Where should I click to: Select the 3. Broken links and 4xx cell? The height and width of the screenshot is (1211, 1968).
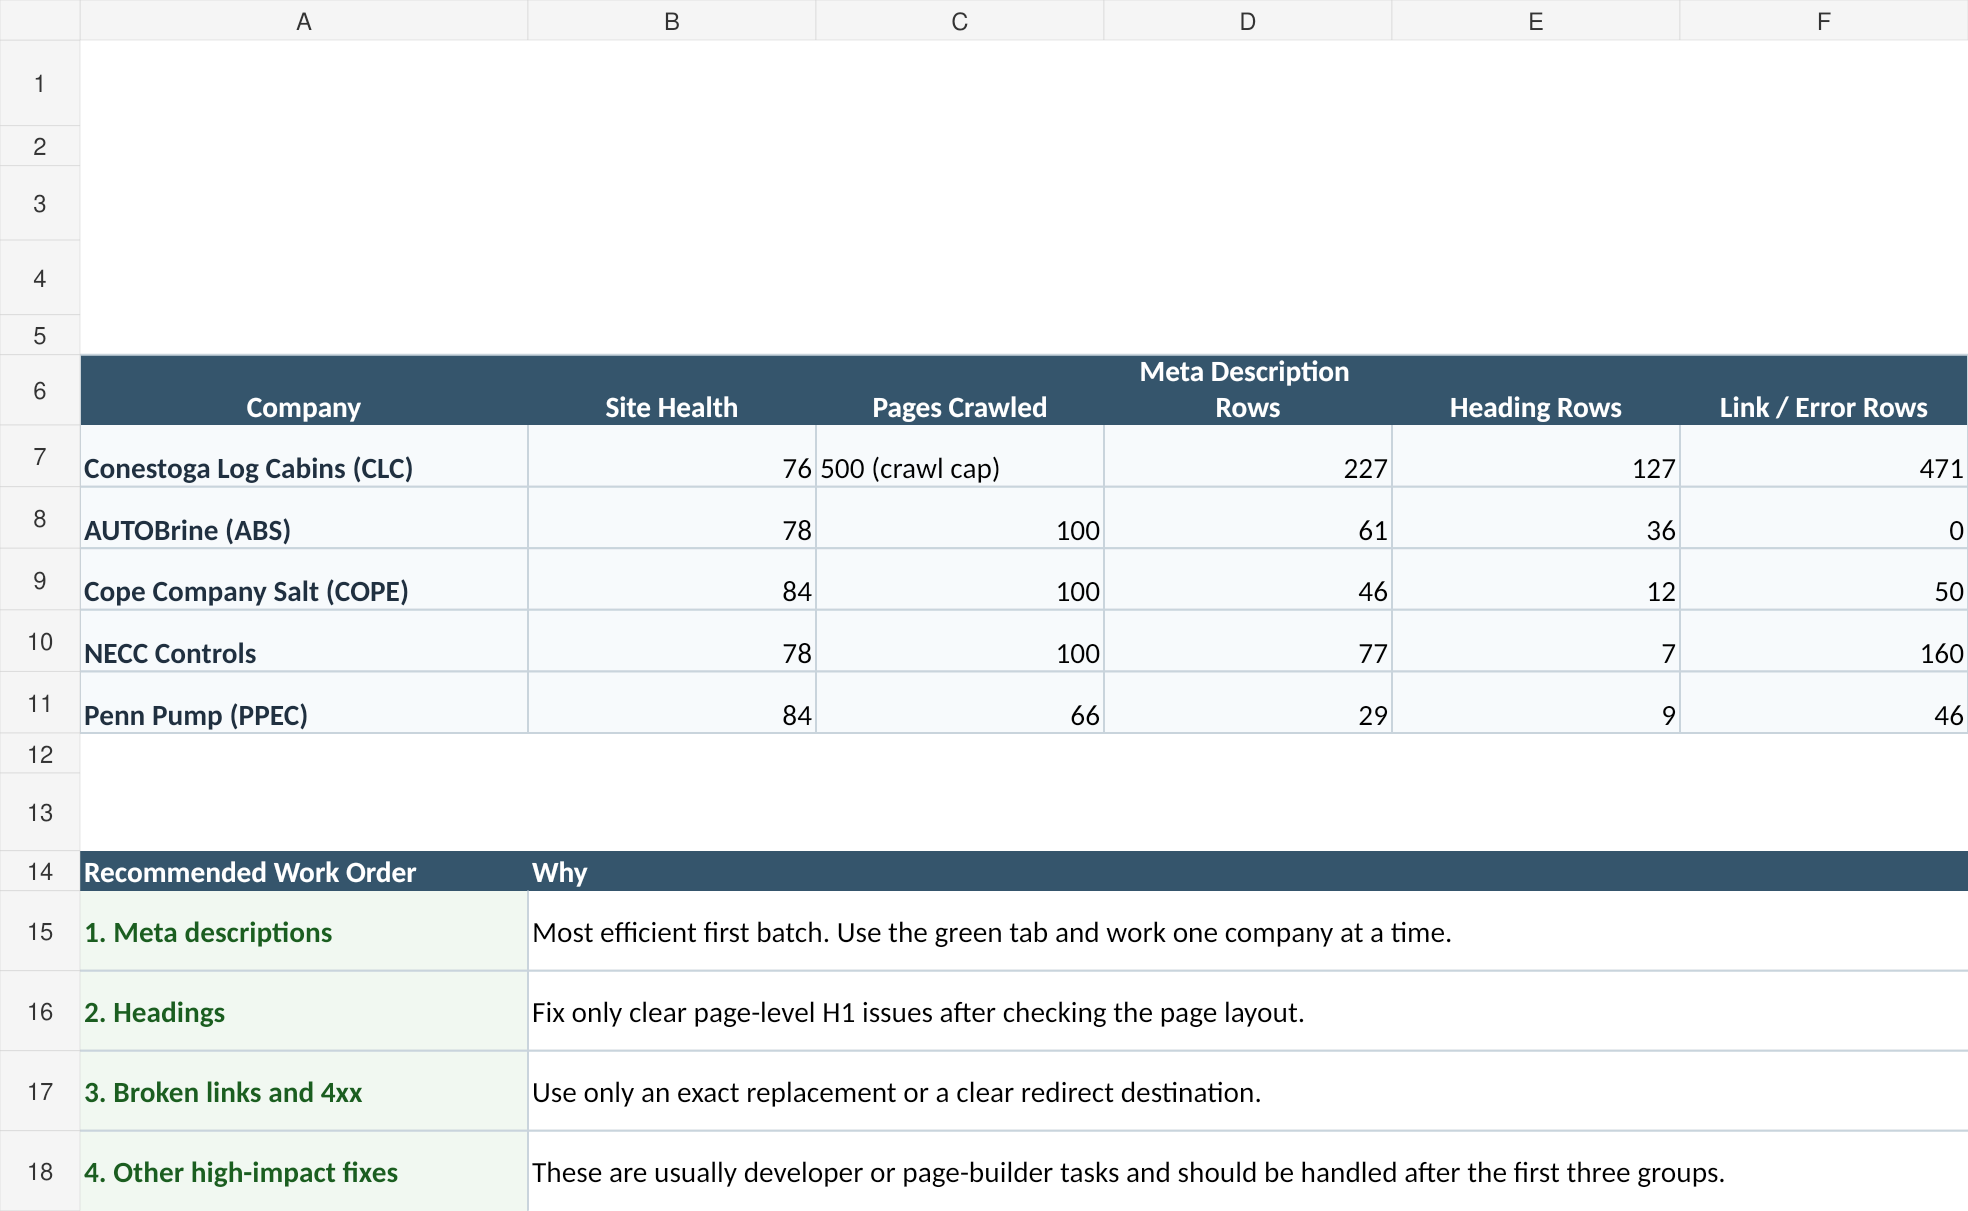pos(304,1091)
